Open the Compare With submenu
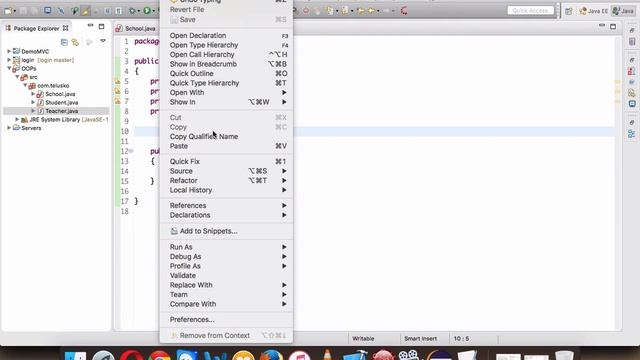This screenshot has width=640, height=360. (x=226, y=304)
